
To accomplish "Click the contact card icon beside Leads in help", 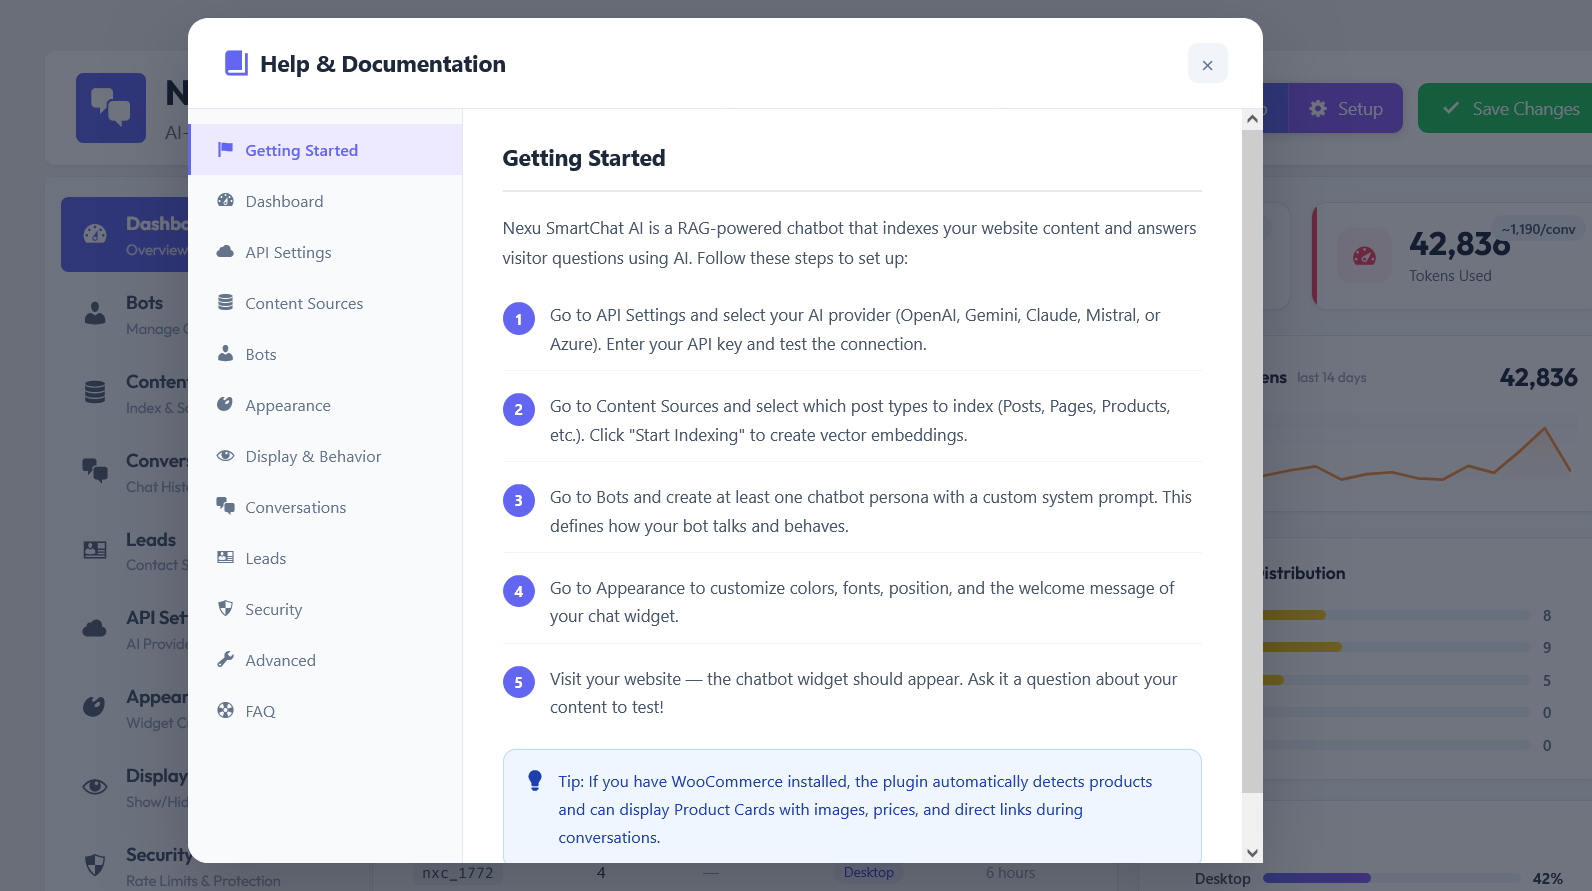I will pos(225,557).
